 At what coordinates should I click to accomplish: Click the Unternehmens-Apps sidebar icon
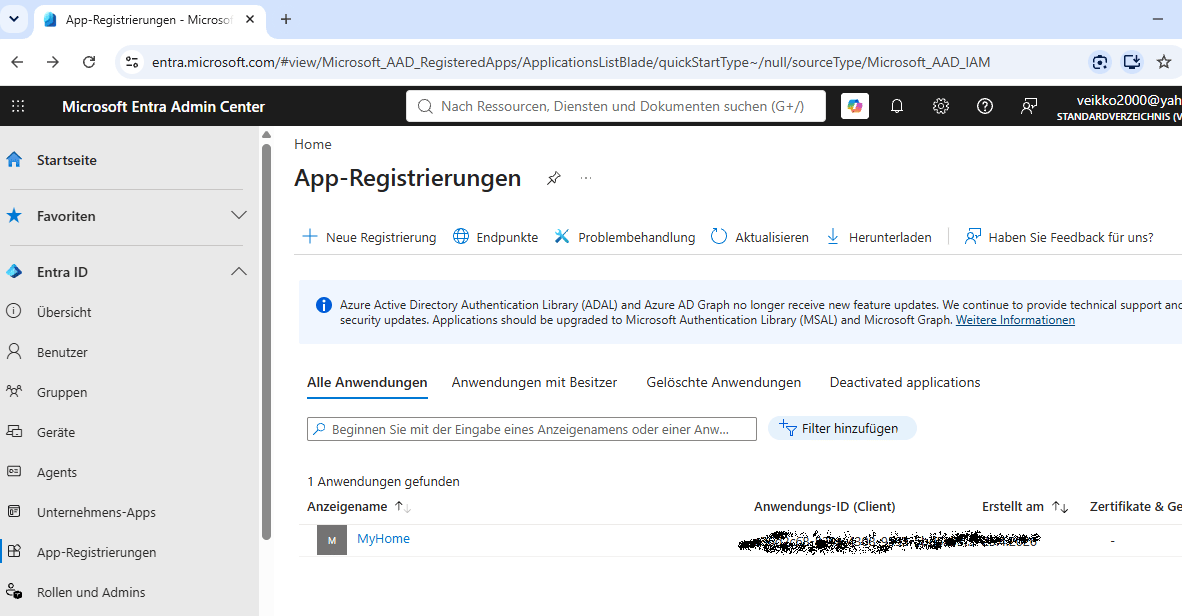tap(14, 511)
